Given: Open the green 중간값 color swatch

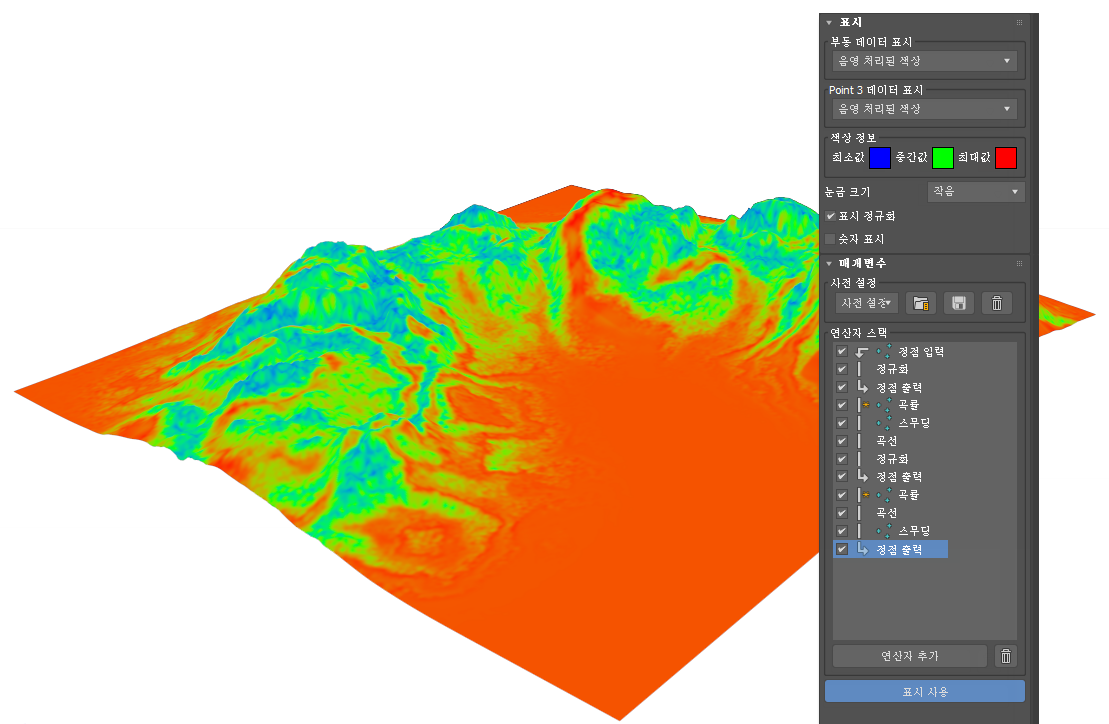Looking at the screenshot, I should tap(943, 158).
